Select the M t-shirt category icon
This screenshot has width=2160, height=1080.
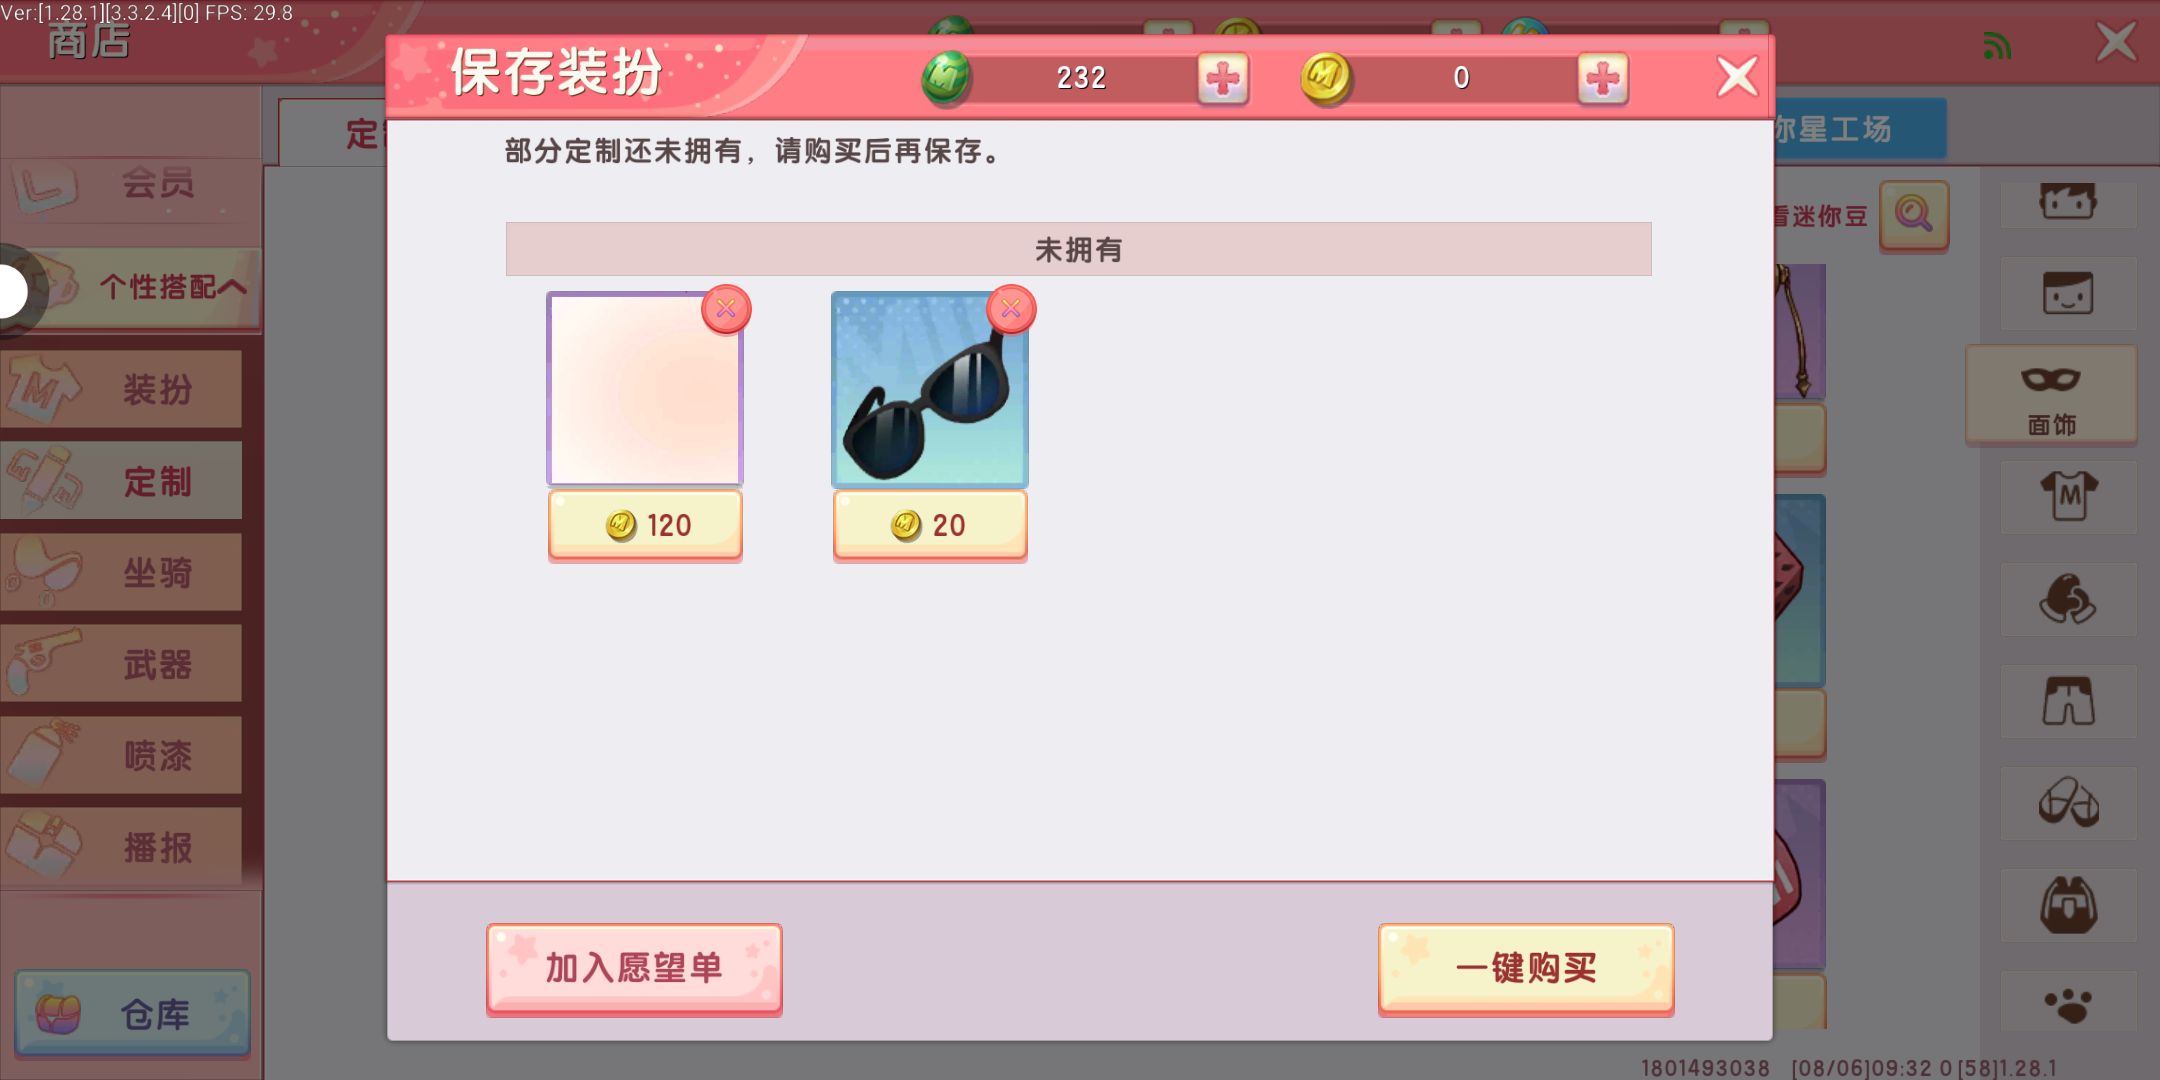2068,496
